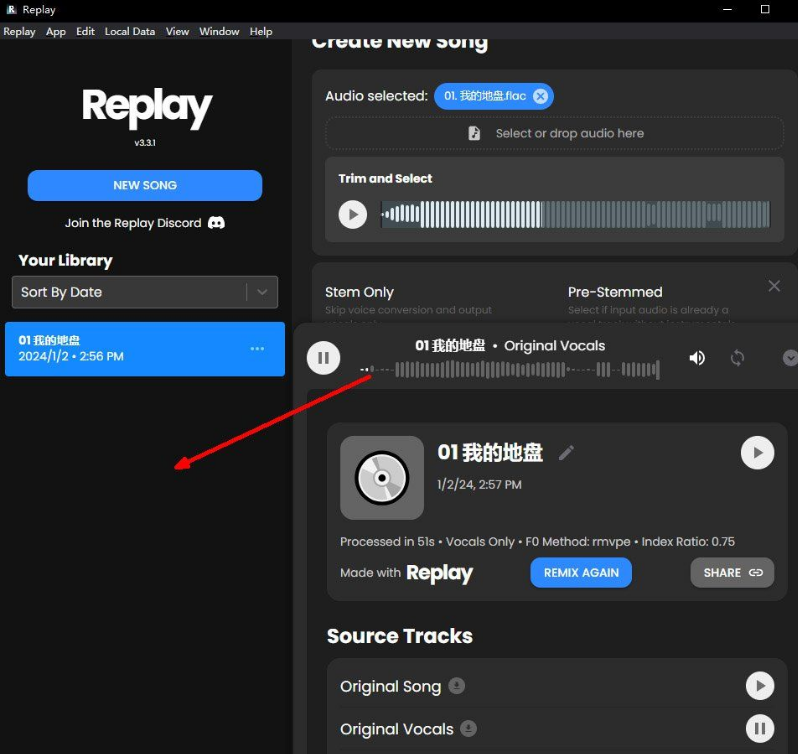Click the song's disc album thumbnail
Image resolution: width=798 pixels, height=754 pixels.
(382, 478)
